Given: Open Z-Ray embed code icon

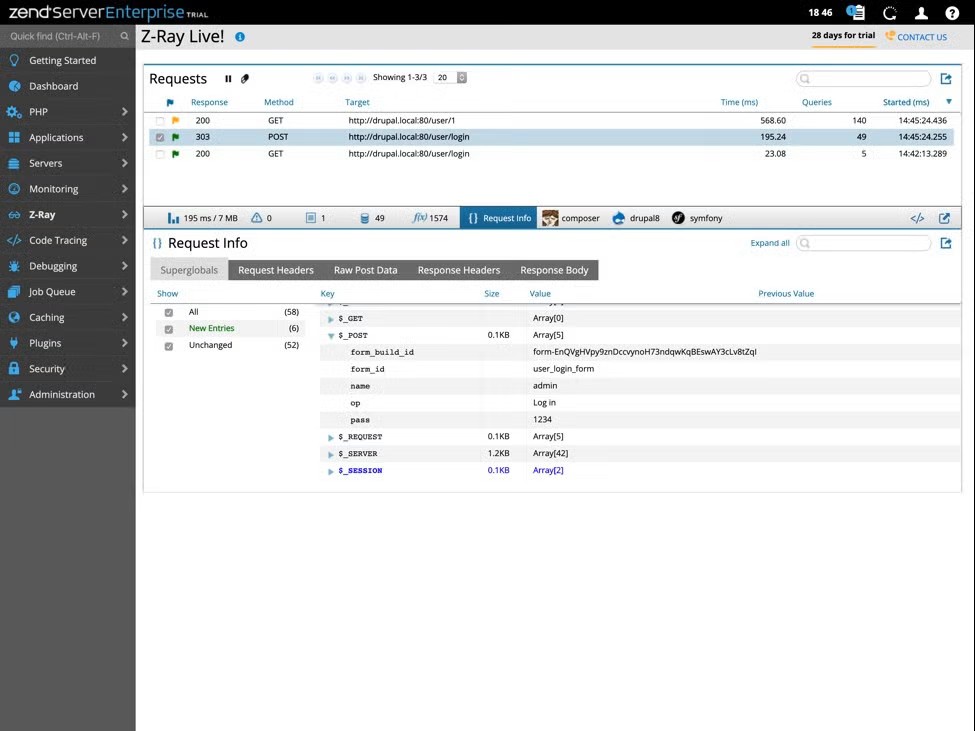Looking at the screenshot, I should [917, 218].
